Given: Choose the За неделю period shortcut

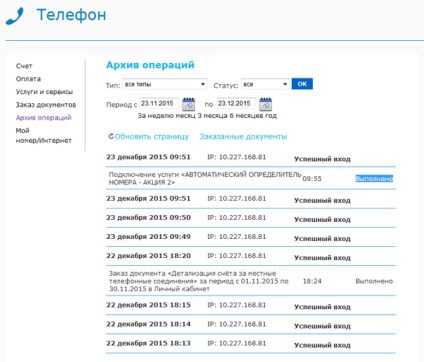Looking at the screenshot, I should coord(156,116).
